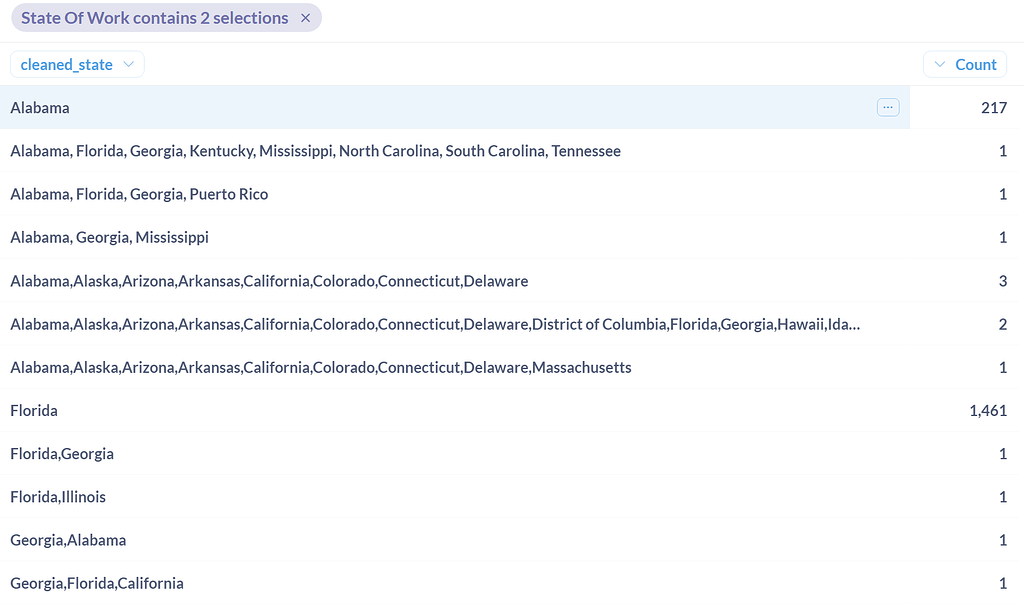Click the count value 217 for Alabama
The width and height of the screenshot is (1024, 604).
tap(994, 107)
